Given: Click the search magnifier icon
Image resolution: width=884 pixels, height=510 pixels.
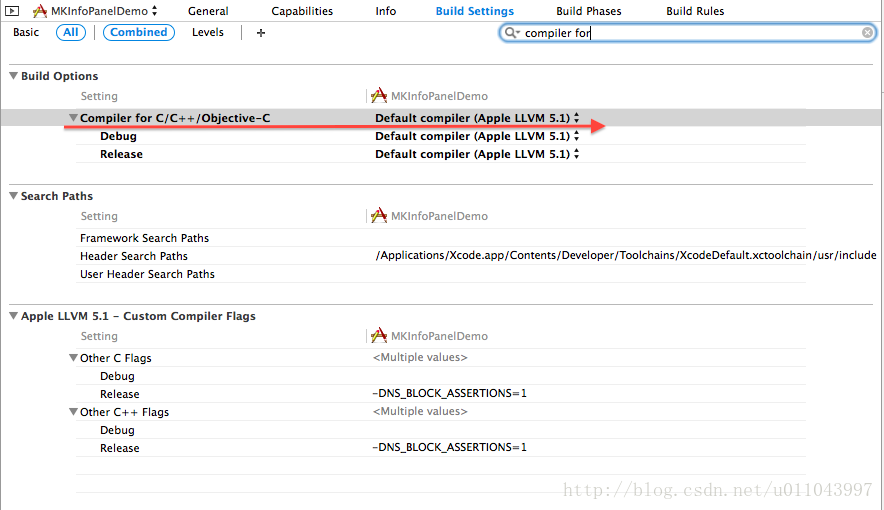Looking at the screenshot, I should [x=511, y=33].
